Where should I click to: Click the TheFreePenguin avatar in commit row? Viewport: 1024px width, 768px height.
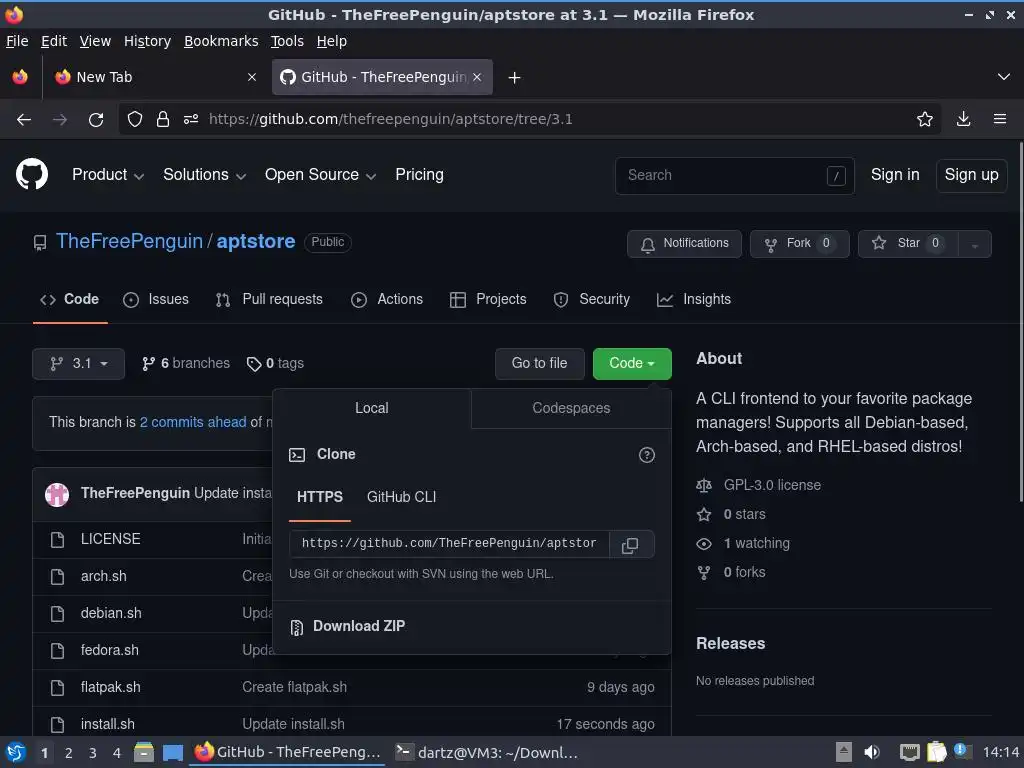[x=57, y=494]
